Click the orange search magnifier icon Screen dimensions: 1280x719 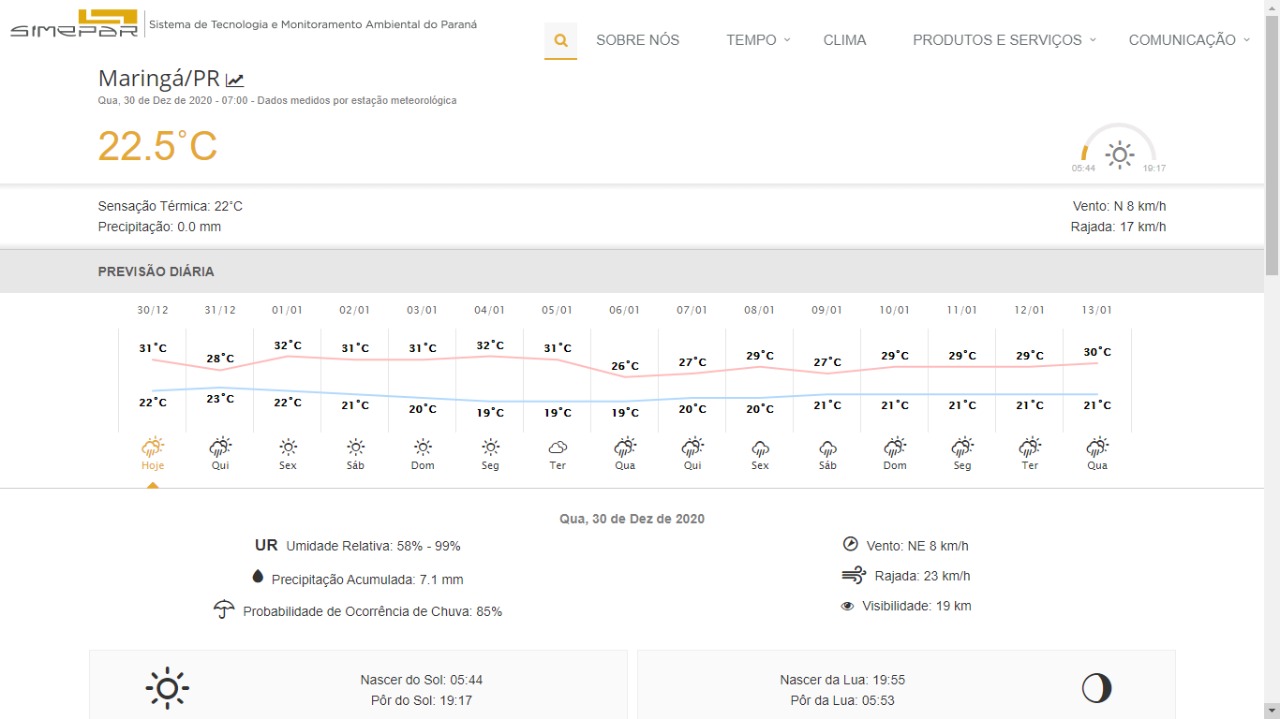click(x=561, y=41)
